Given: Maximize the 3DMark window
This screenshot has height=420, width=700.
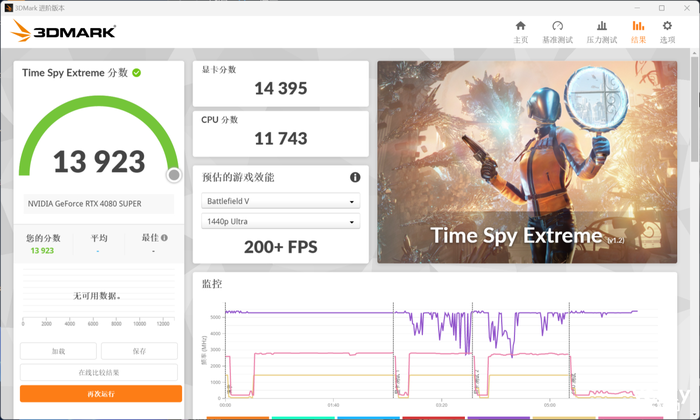Looking at the screenshot, I should [662, 8].
